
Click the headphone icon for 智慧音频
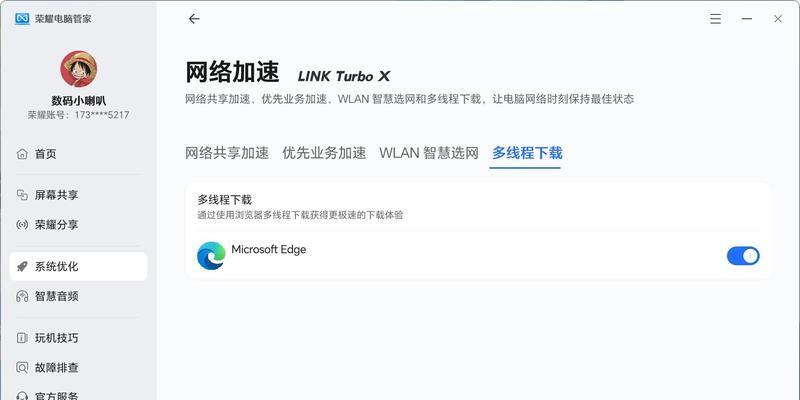pyautogui.click(x=22, y=296)
